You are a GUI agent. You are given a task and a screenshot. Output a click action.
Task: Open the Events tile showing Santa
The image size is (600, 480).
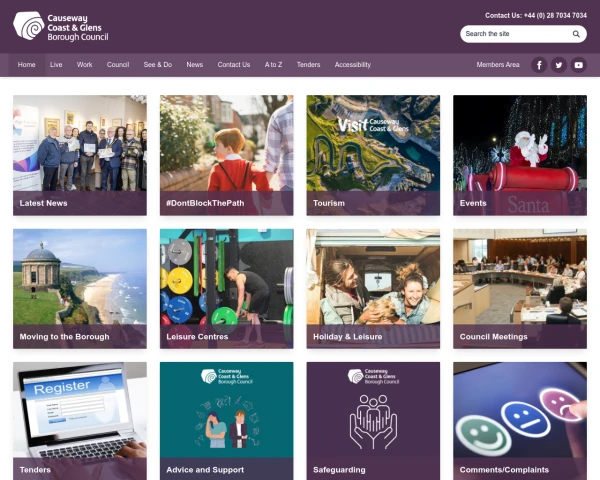click(x=520, y=155)
